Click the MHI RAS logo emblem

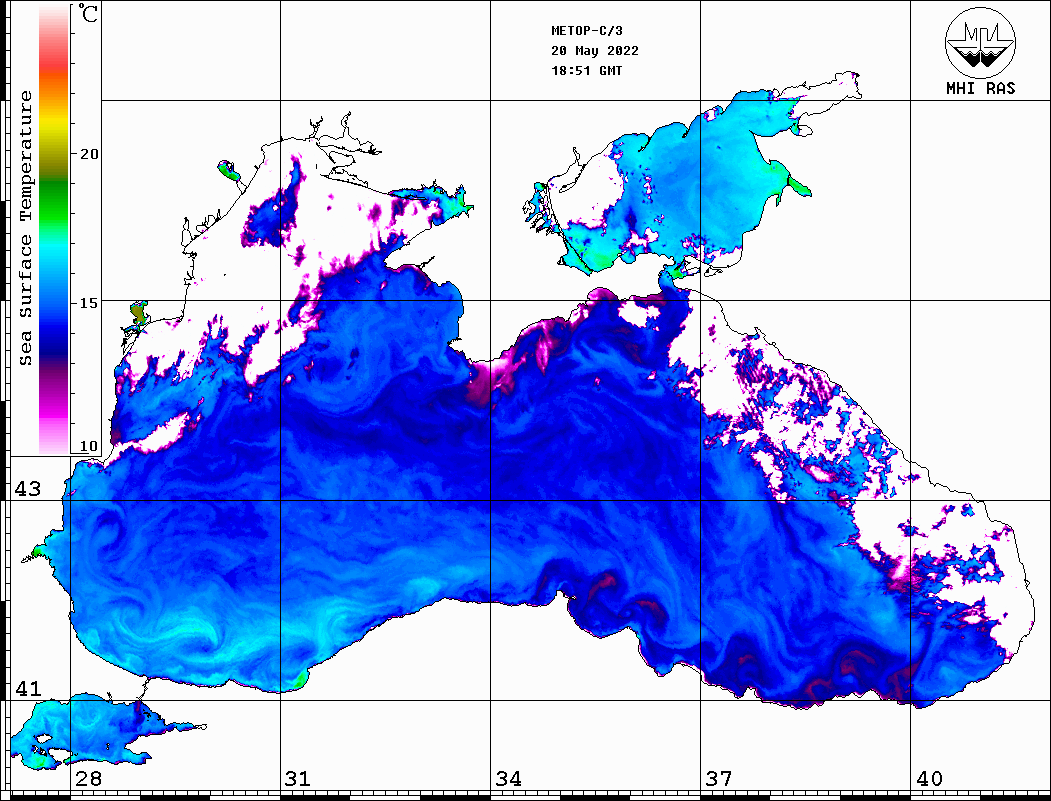click(980, 42)
